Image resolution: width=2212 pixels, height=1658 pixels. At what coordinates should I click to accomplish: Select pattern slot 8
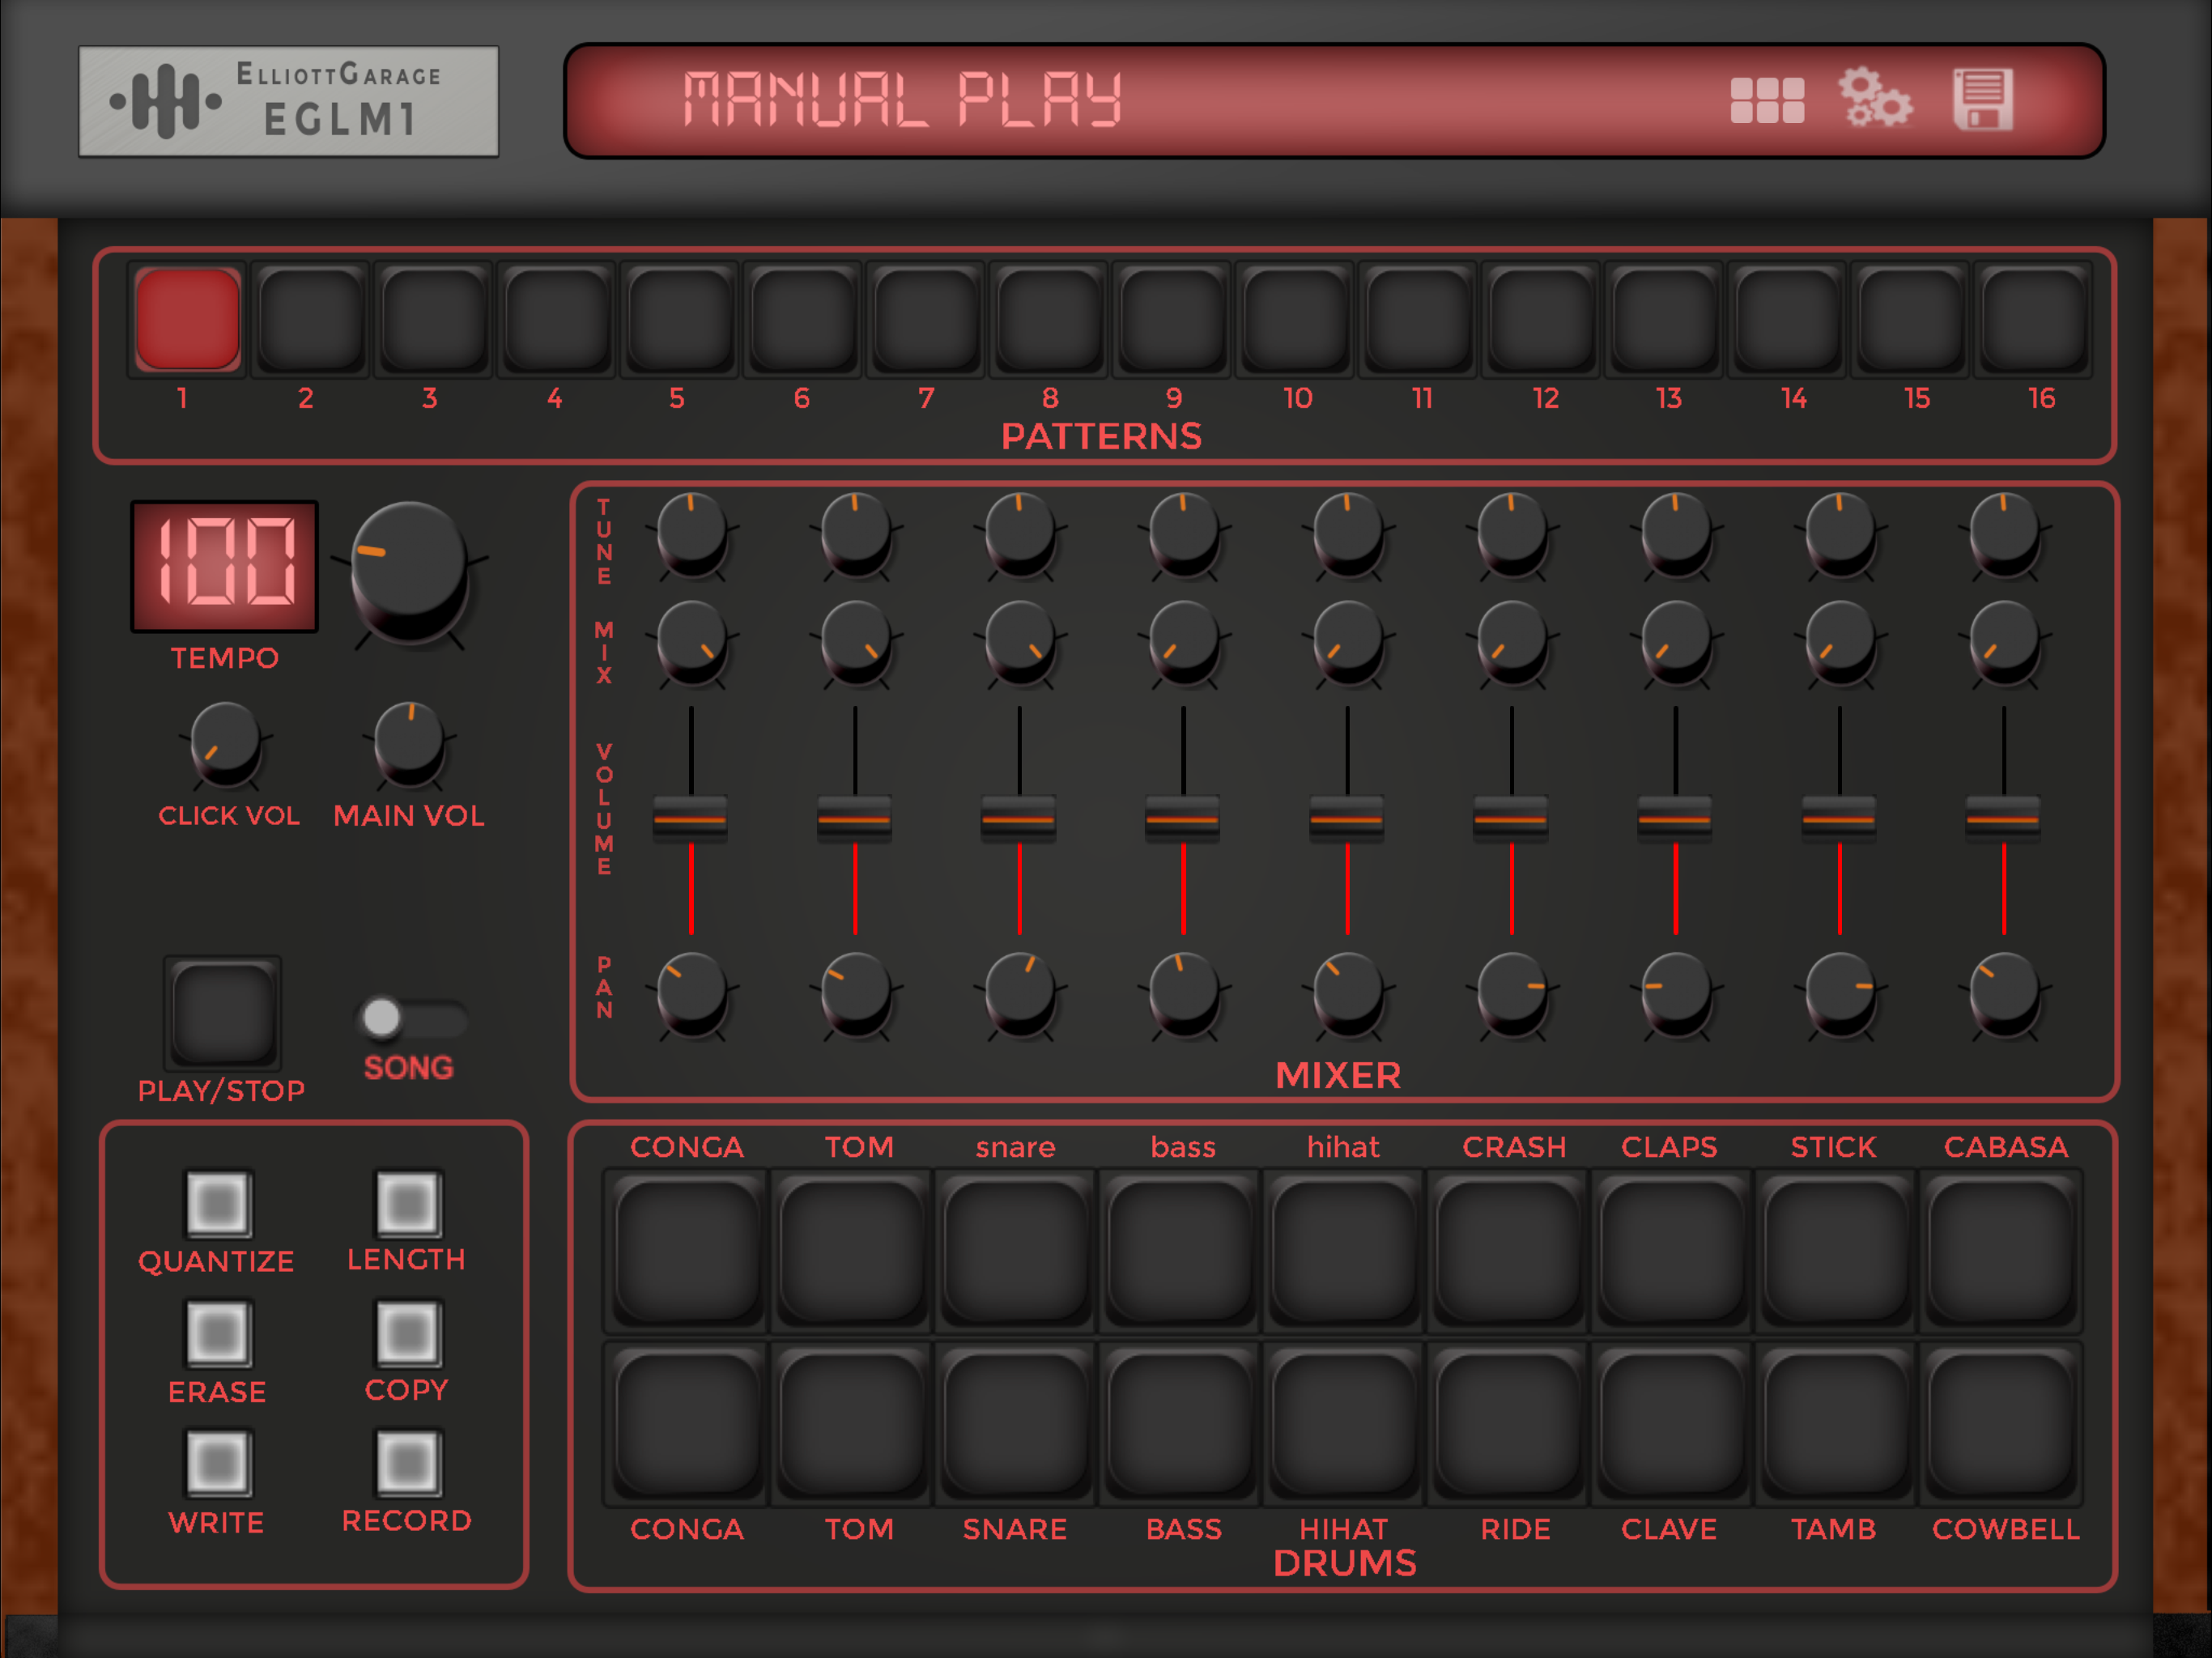[1049, 319]
